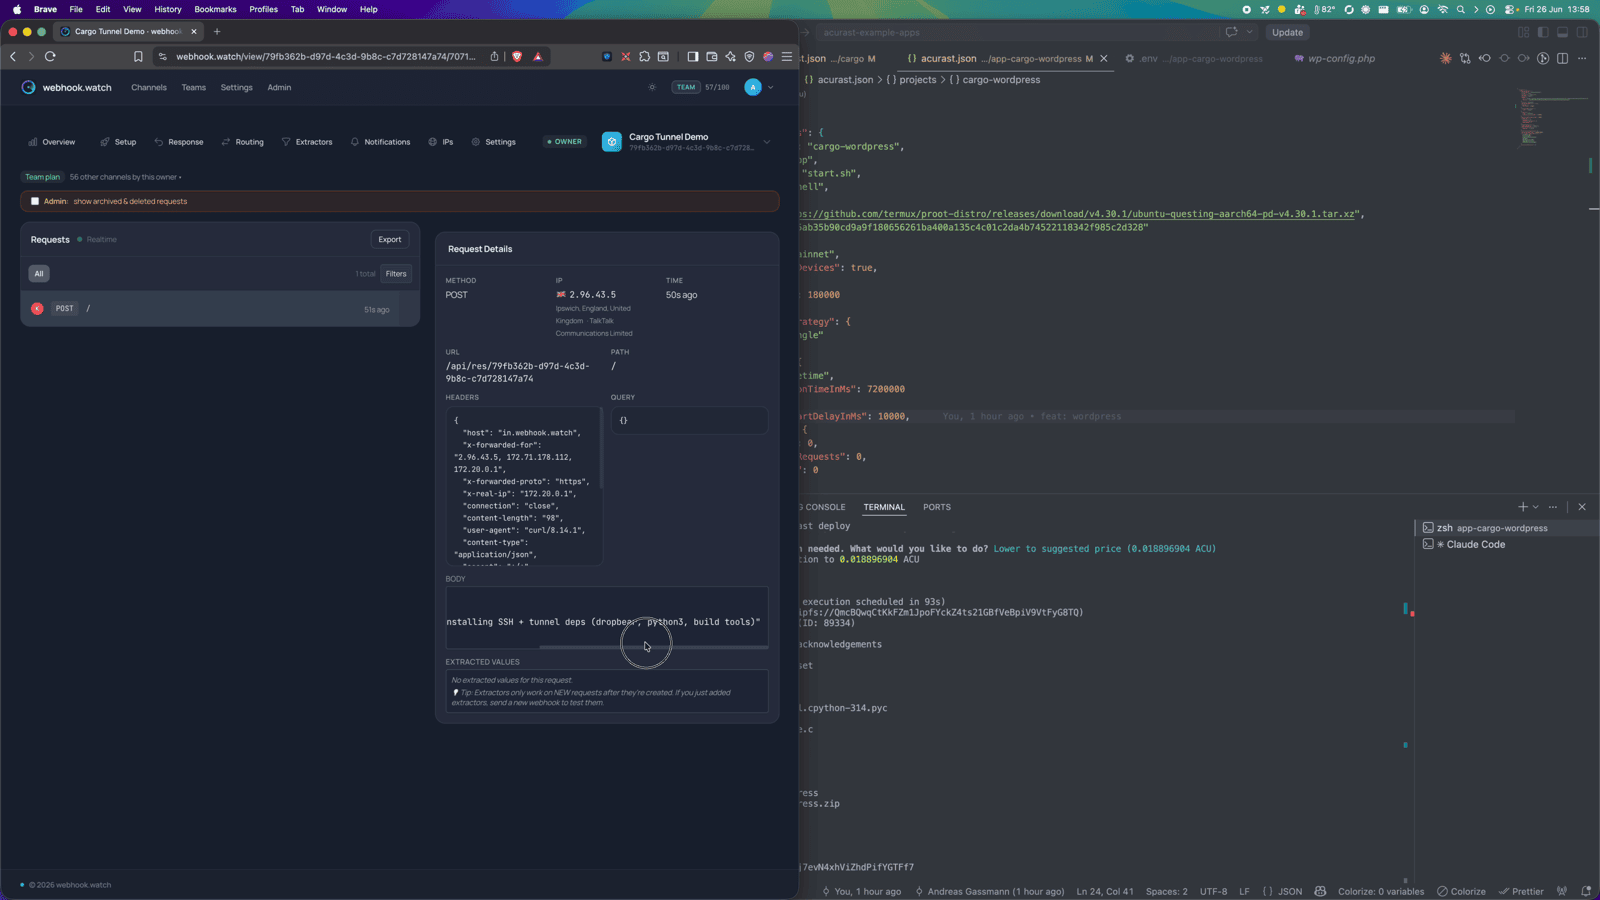The width and height of the screenshot is (1600, 900).
Task: Expand the Cargo Tunnel Demo channel selector
Action: pos(767,142)
